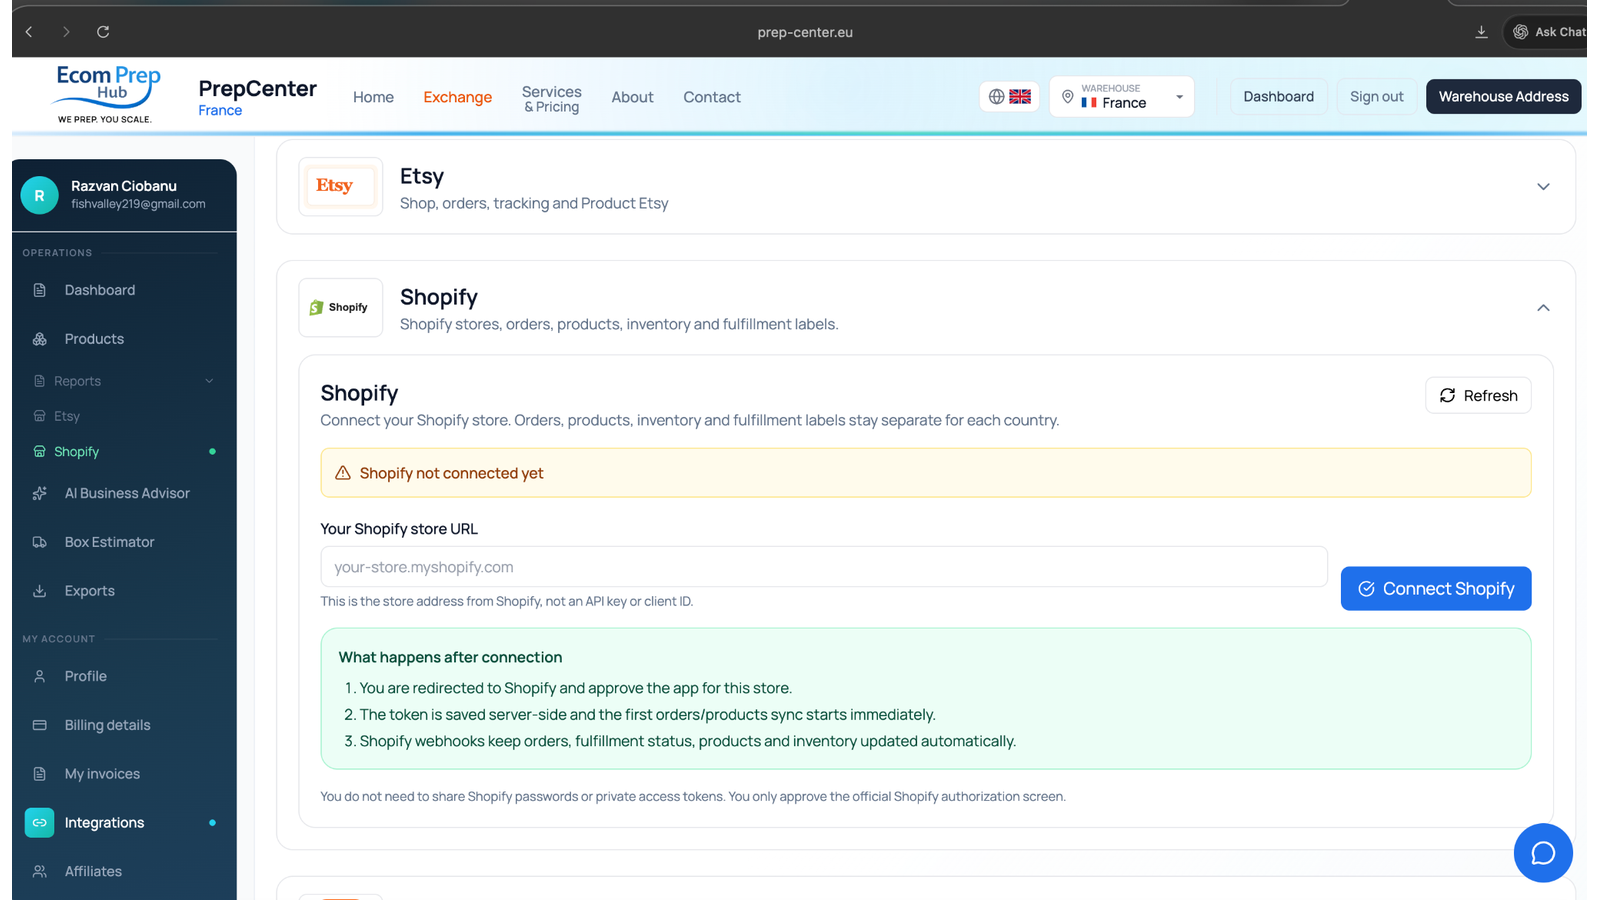Open the Contact nav item
1600x900 pixels.
click(712, 97)
